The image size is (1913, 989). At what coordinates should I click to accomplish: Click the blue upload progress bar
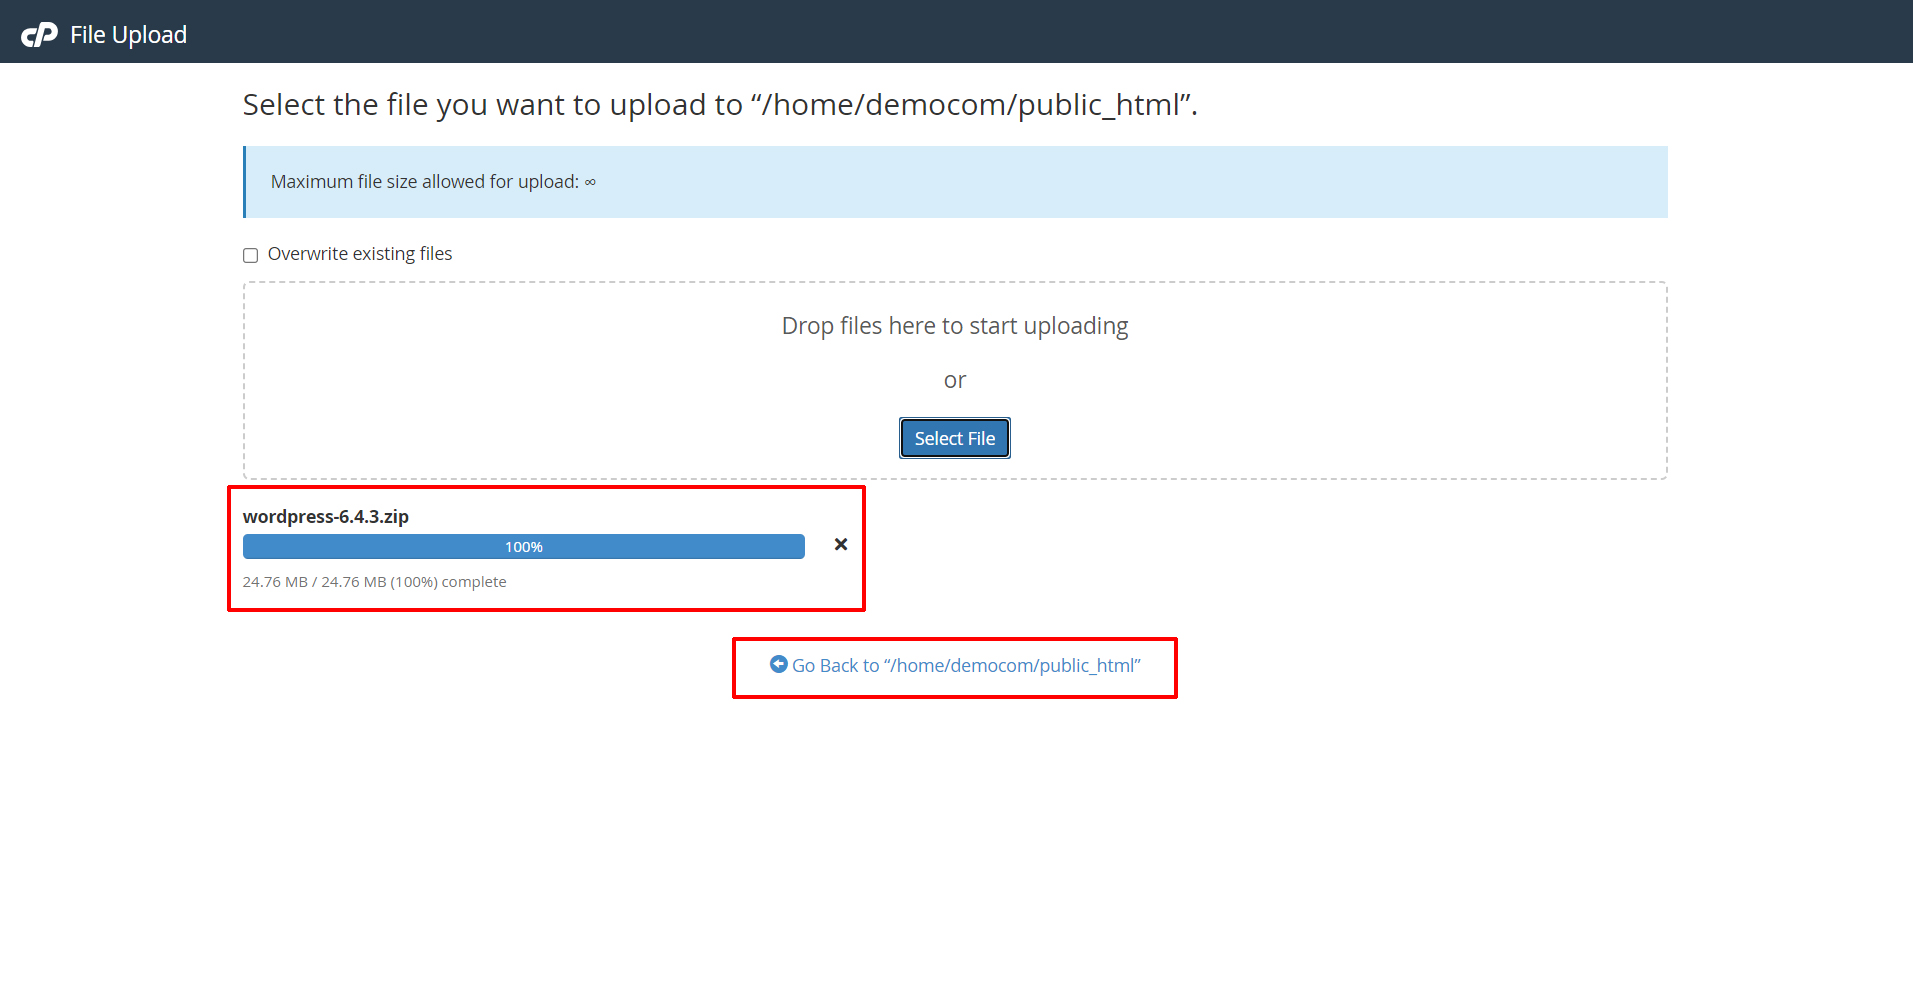[x=380, y=547]
